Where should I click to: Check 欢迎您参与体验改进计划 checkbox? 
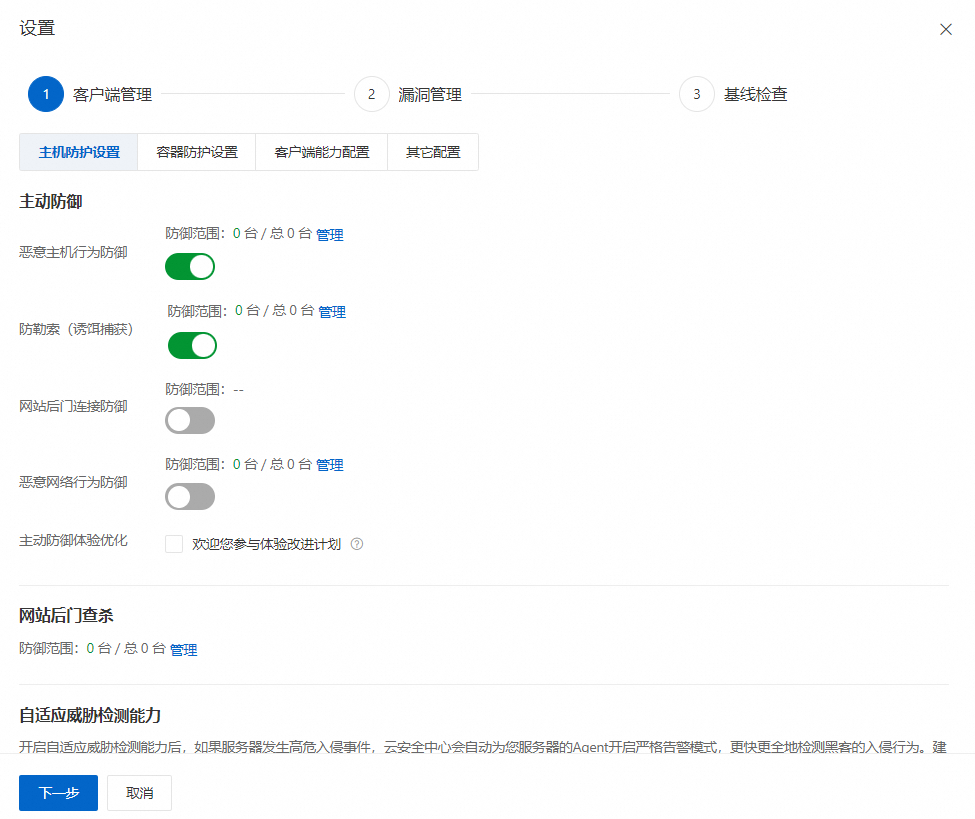click(x=174, y=544)
